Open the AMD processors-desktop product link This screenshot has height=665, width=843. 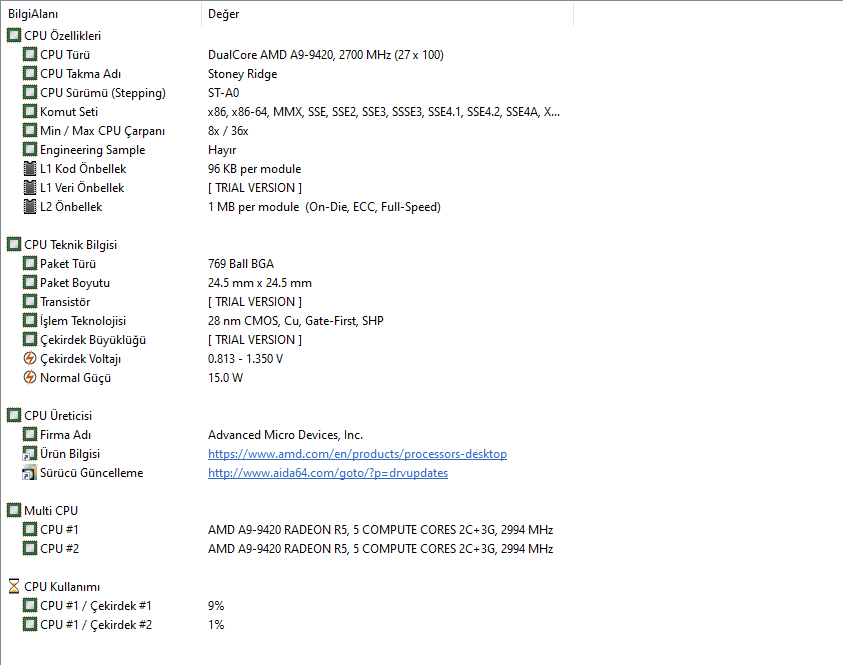pos(357,454)
